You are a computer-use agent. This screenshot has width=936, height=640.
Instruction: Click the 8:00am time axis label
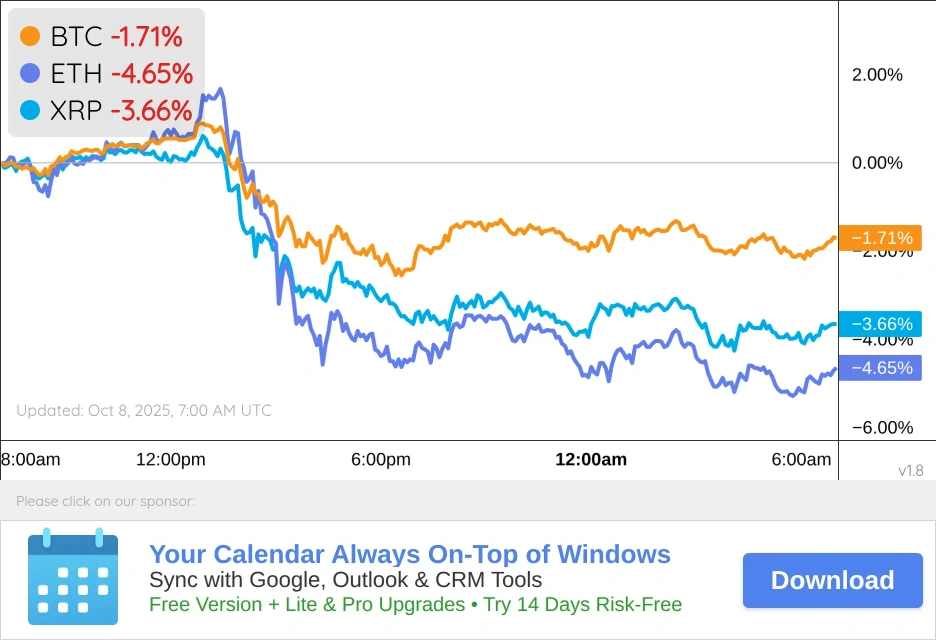[31, 460]
